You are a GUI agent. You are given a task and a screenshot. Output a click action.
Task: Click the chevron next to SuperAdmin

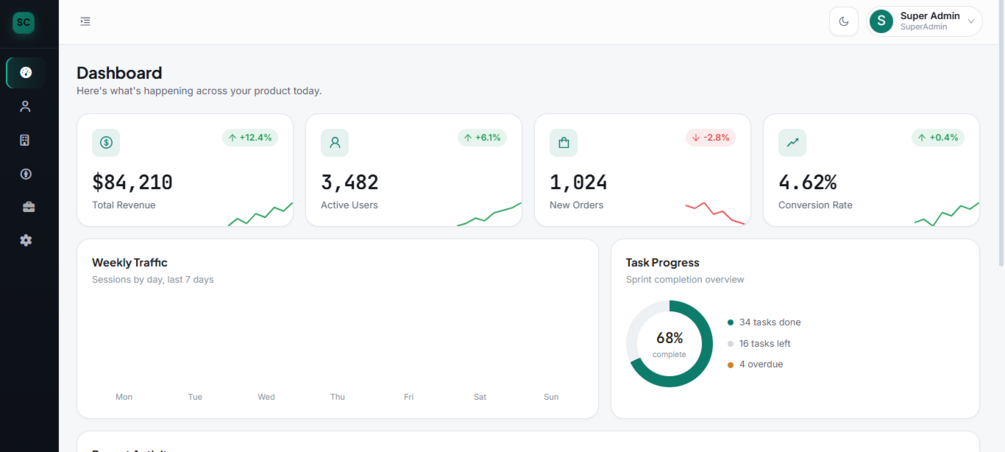[970, 22]
